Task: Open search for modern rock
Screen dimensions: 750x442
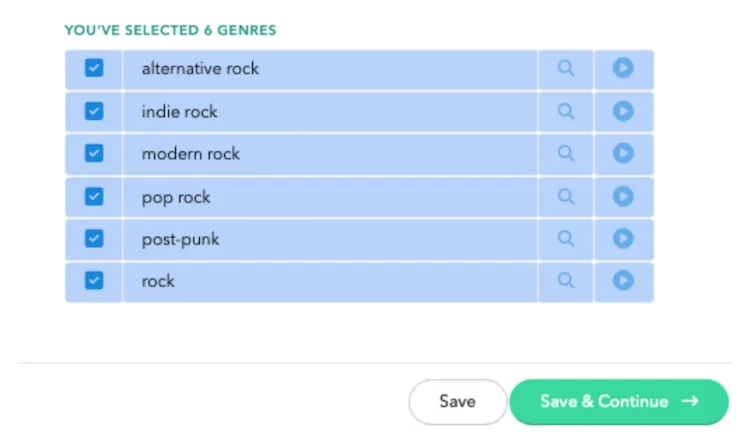Action: click(566, 154)
